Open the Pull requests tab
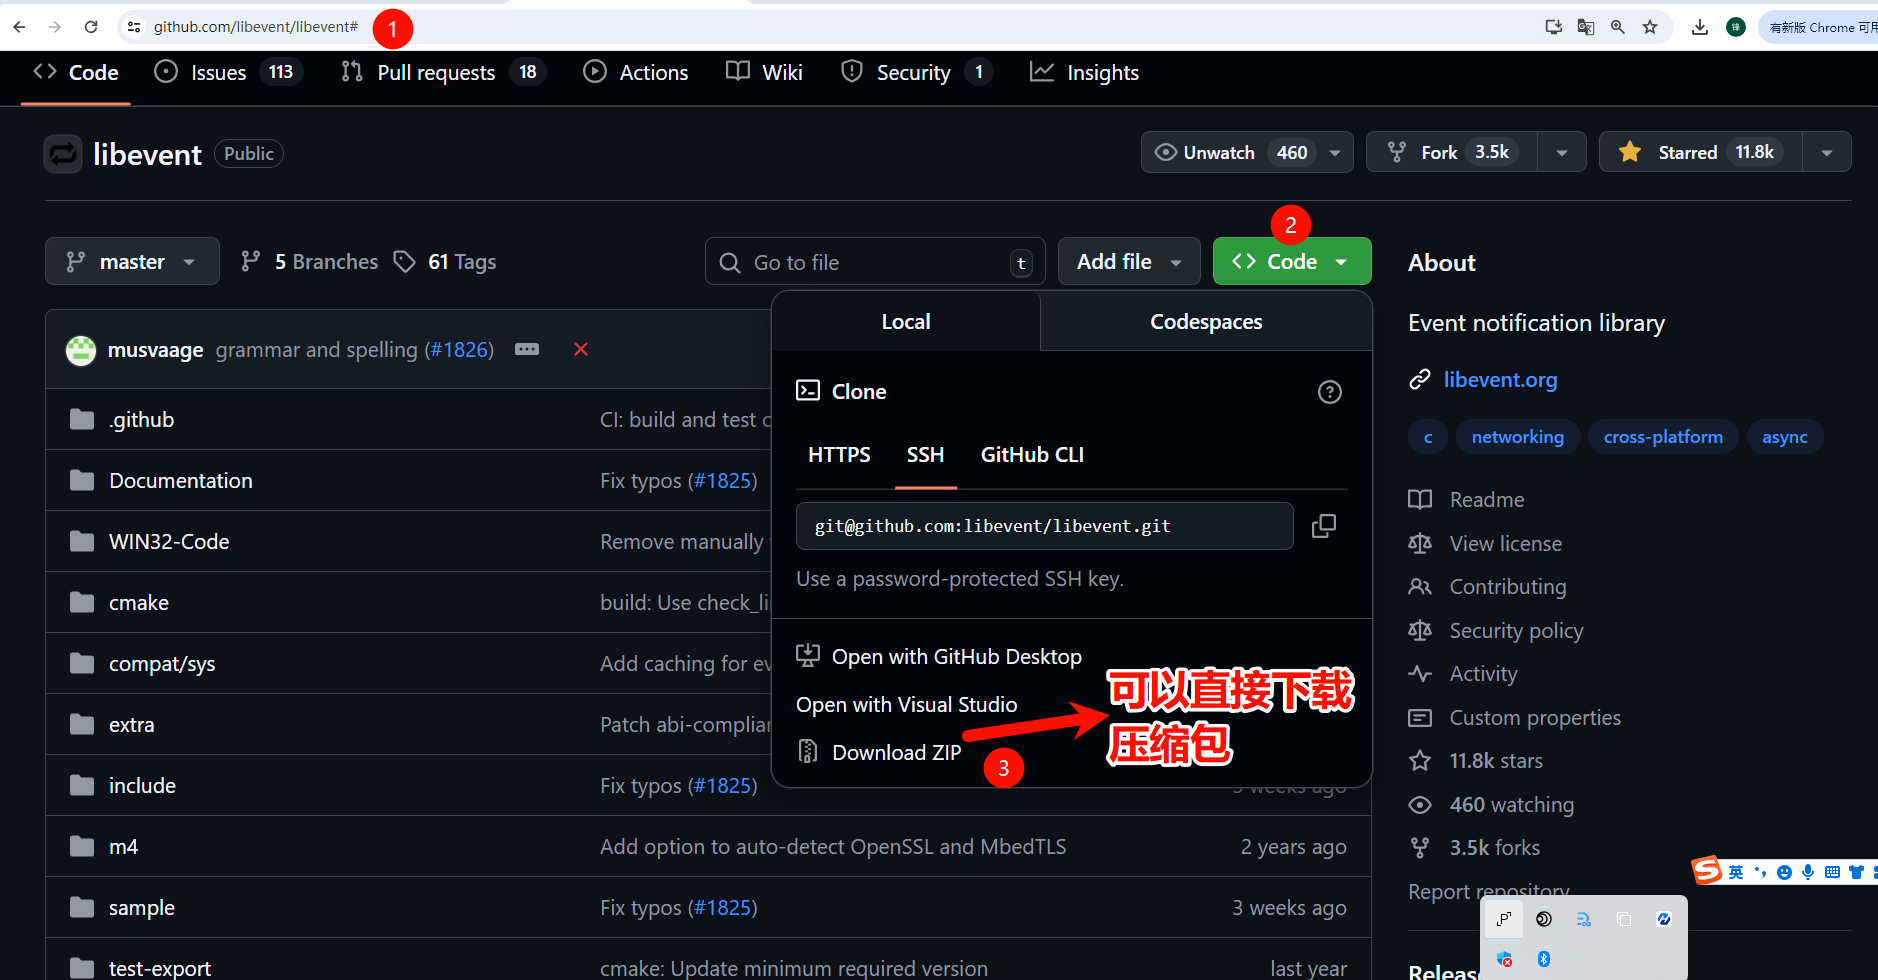The height and width of the screenshot is (980, 1878). click(443, 72)
